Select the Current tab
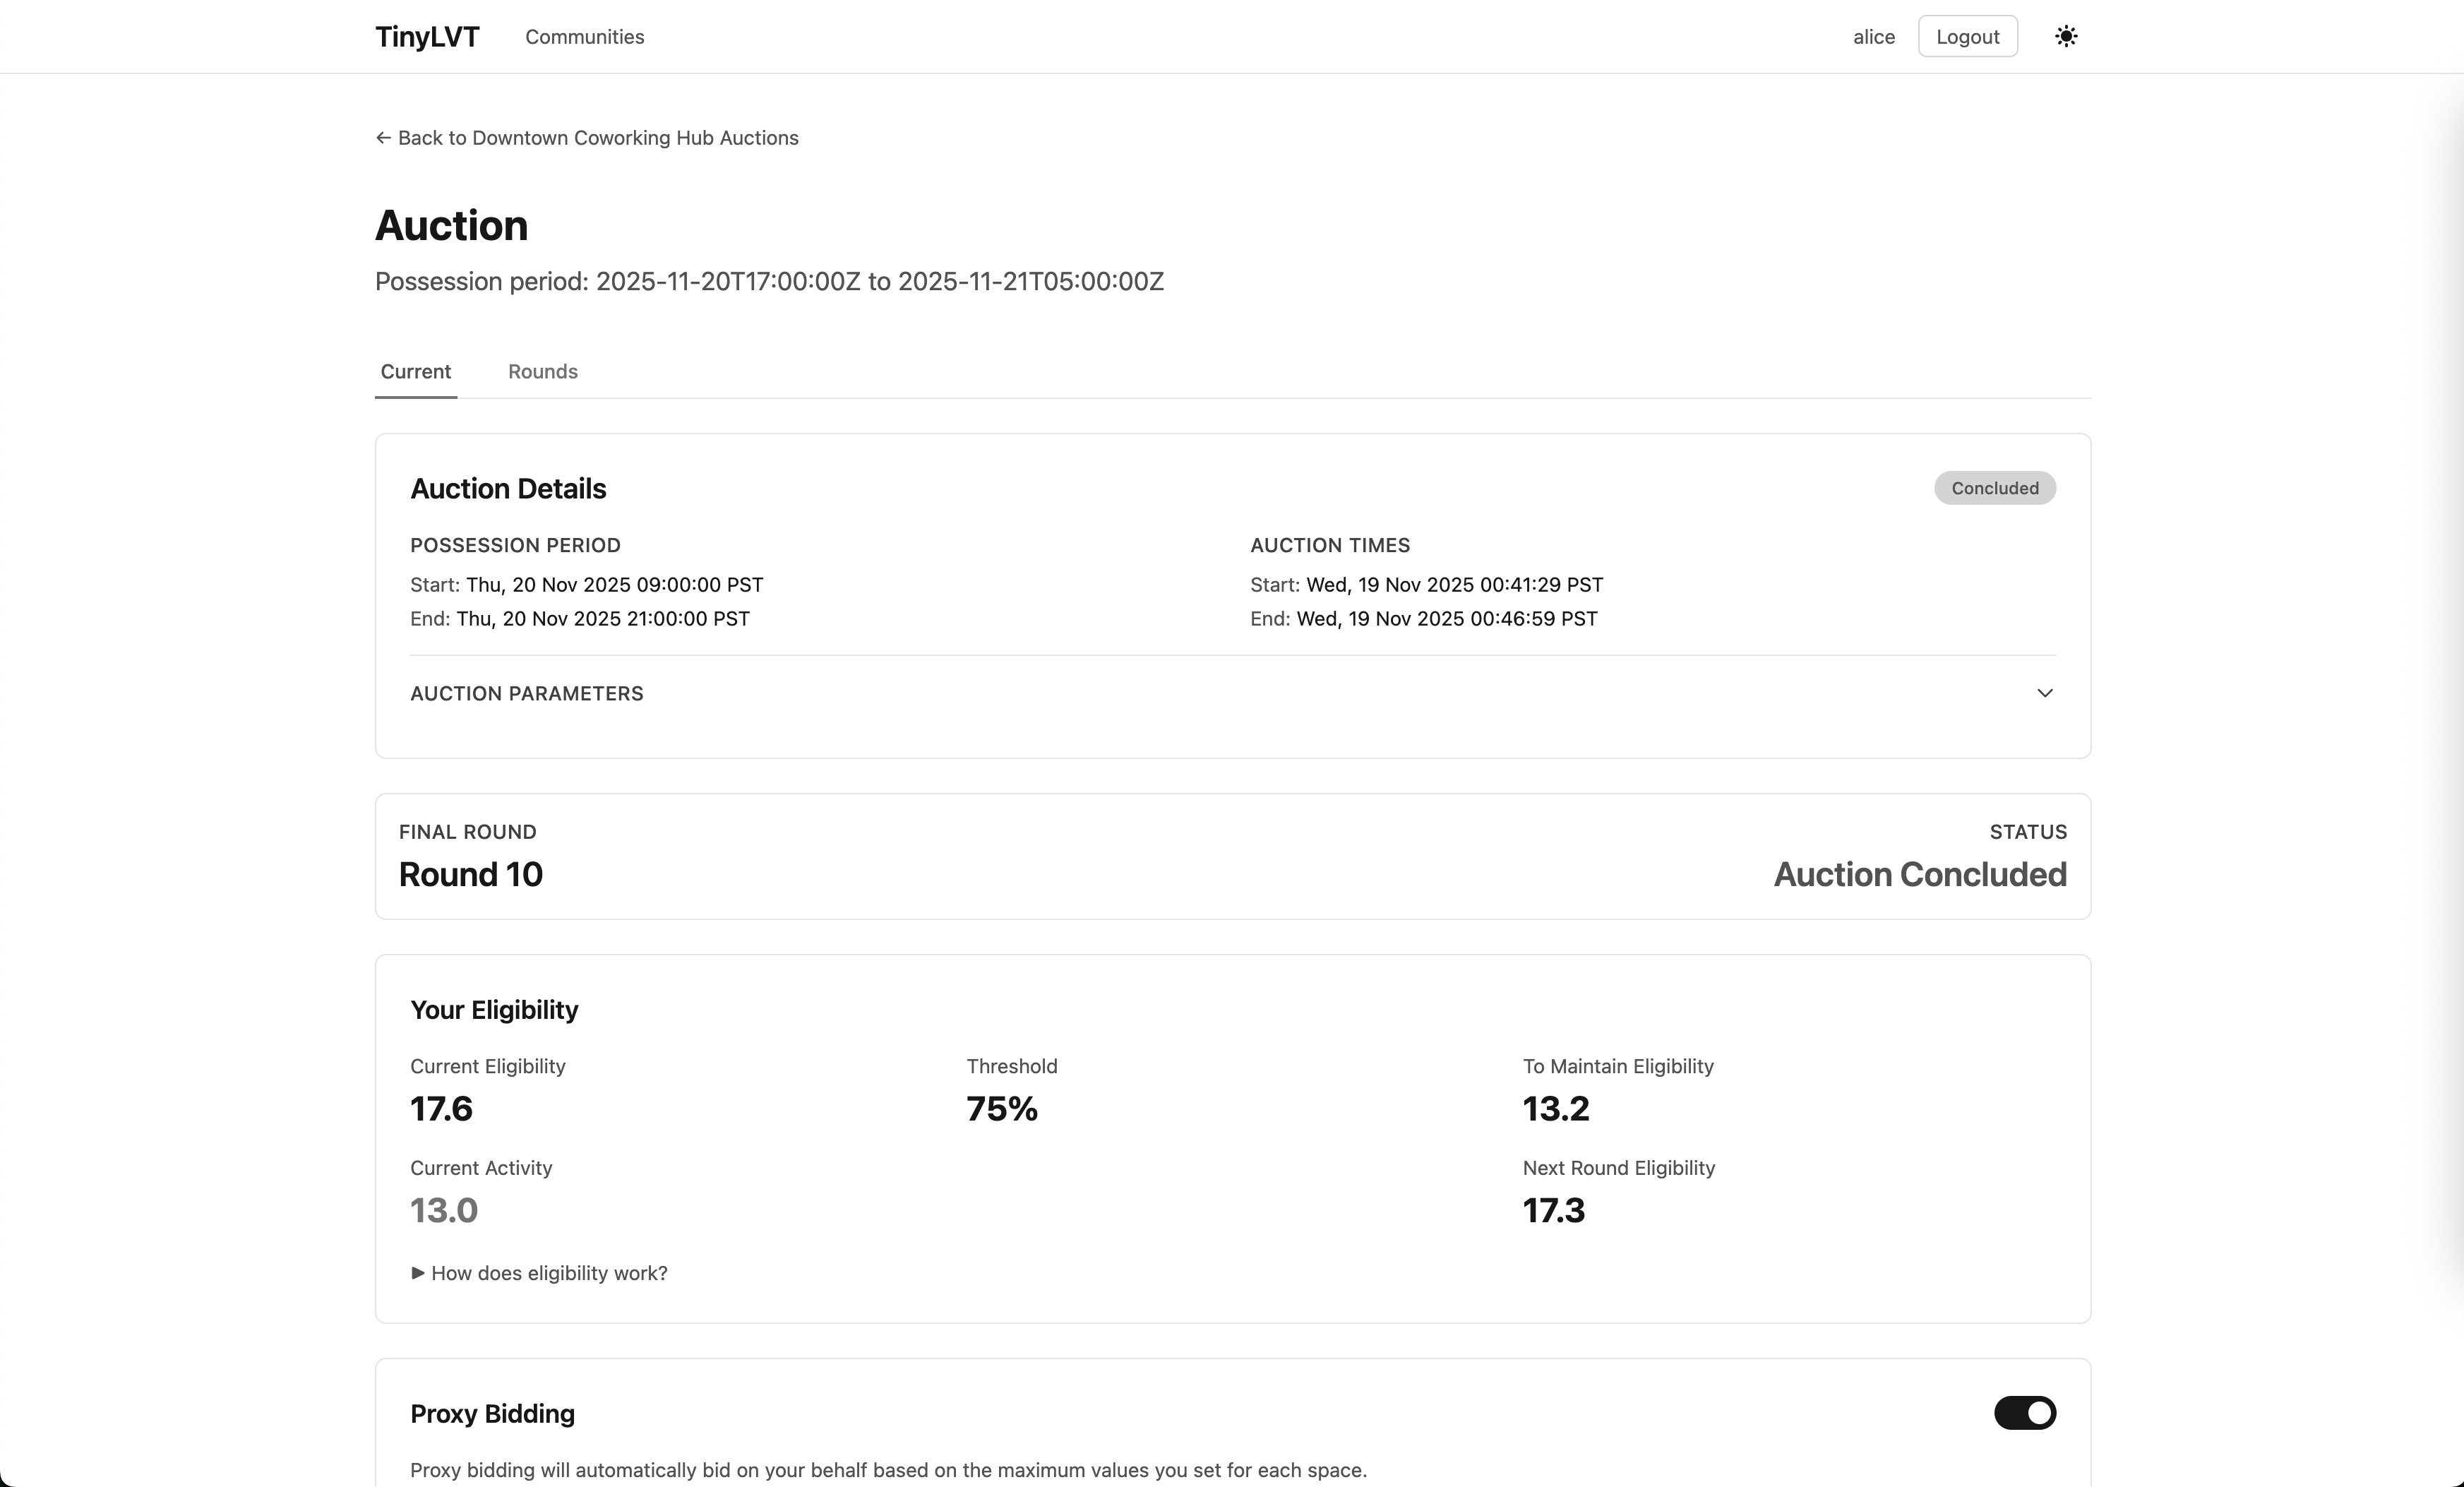 click(x=415, y=372)
